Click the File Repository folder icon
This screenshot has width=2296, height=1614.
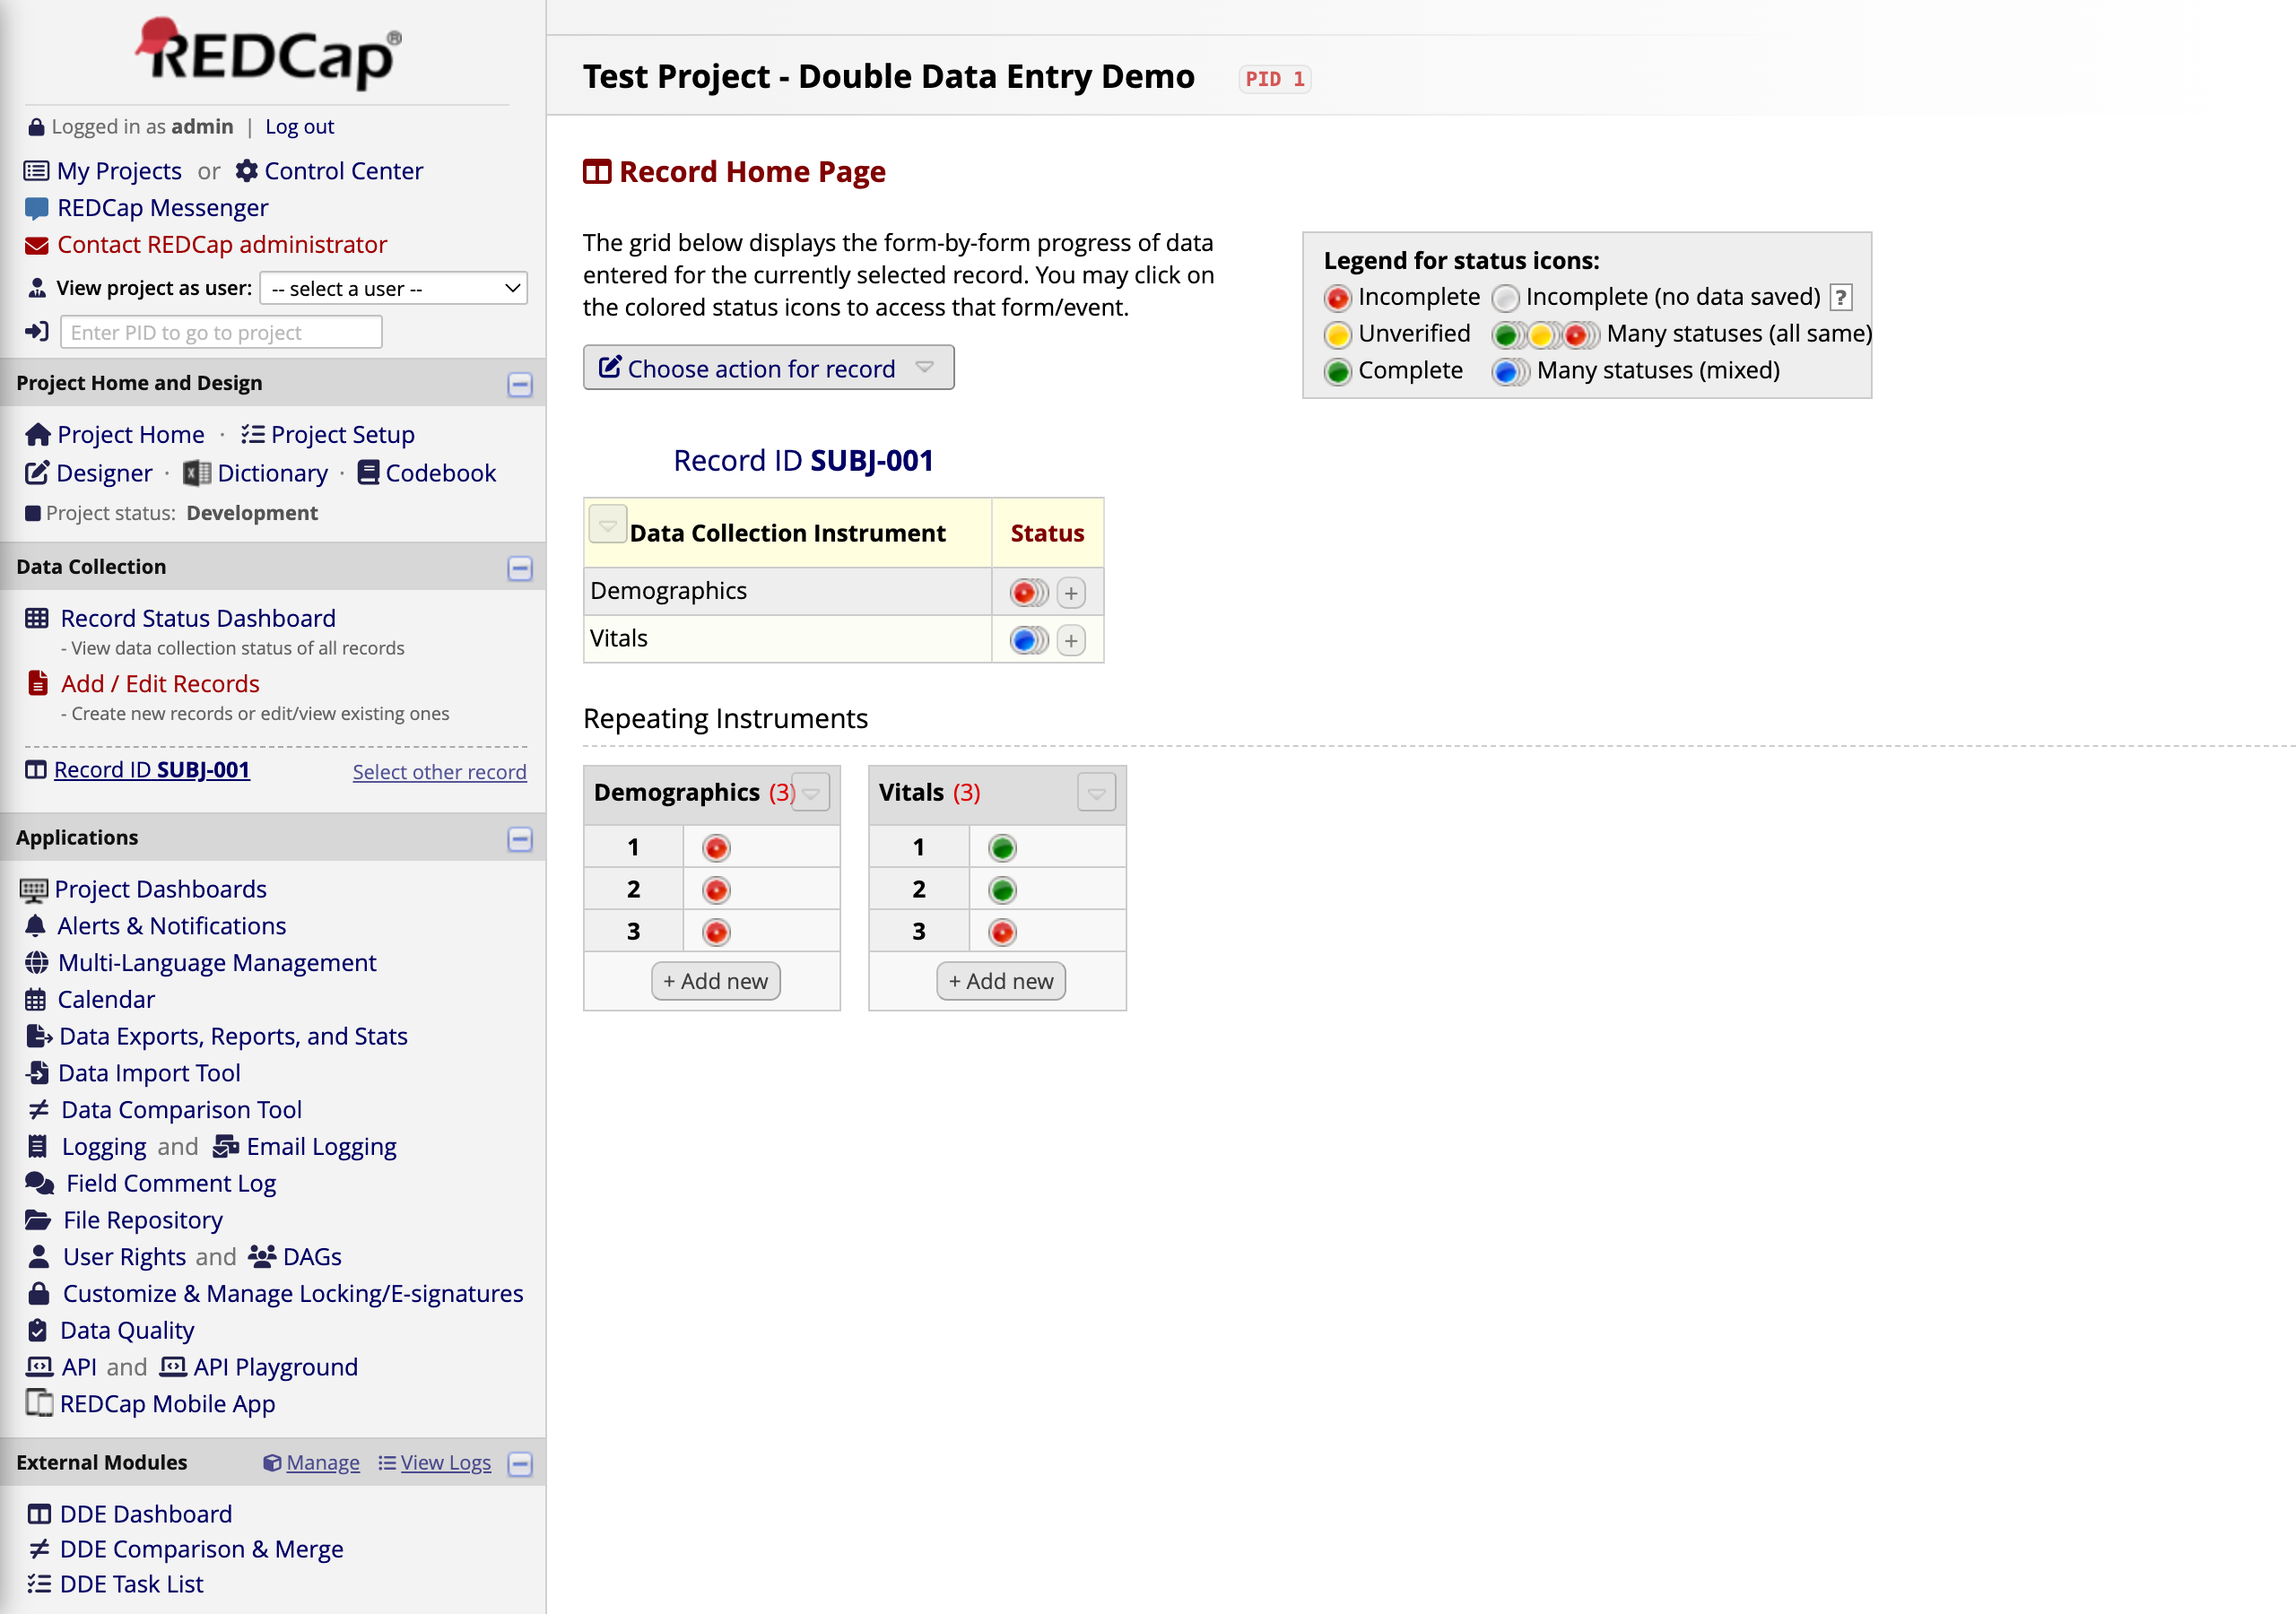pyautogui.click(x=38, y=1219)
